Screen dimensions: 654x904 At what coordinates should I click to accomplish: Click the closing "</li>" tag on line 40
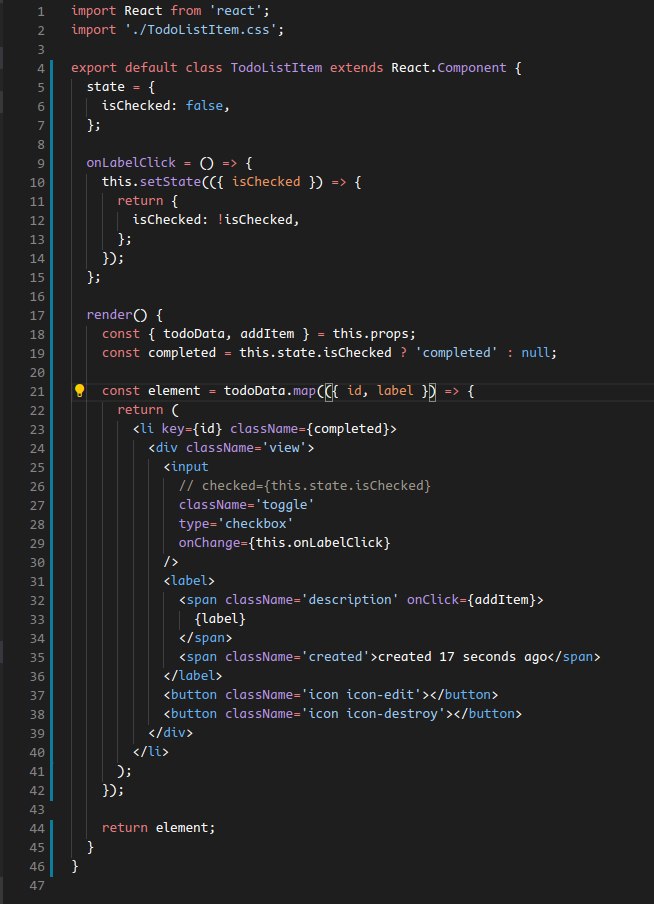tap(151, 753)
